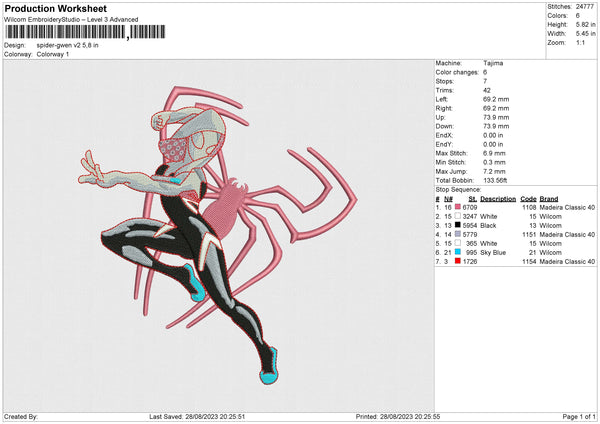Select stitch count 6709 in stop 1
600x424 pixels.
tap(470, 207)
